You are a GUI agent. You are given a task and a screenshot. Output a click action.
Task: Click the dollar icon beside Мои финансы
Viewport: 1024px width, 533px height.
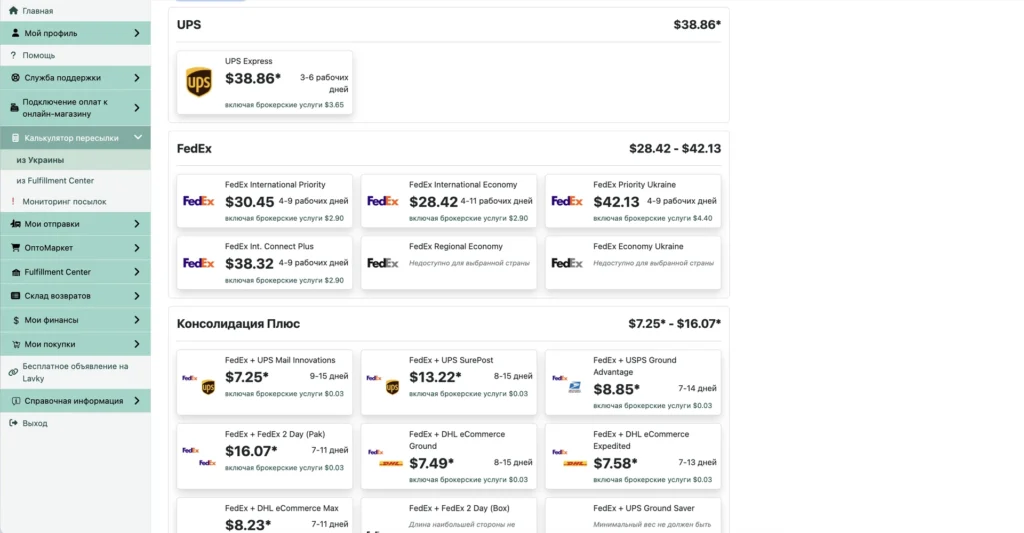tap(16, 320)
